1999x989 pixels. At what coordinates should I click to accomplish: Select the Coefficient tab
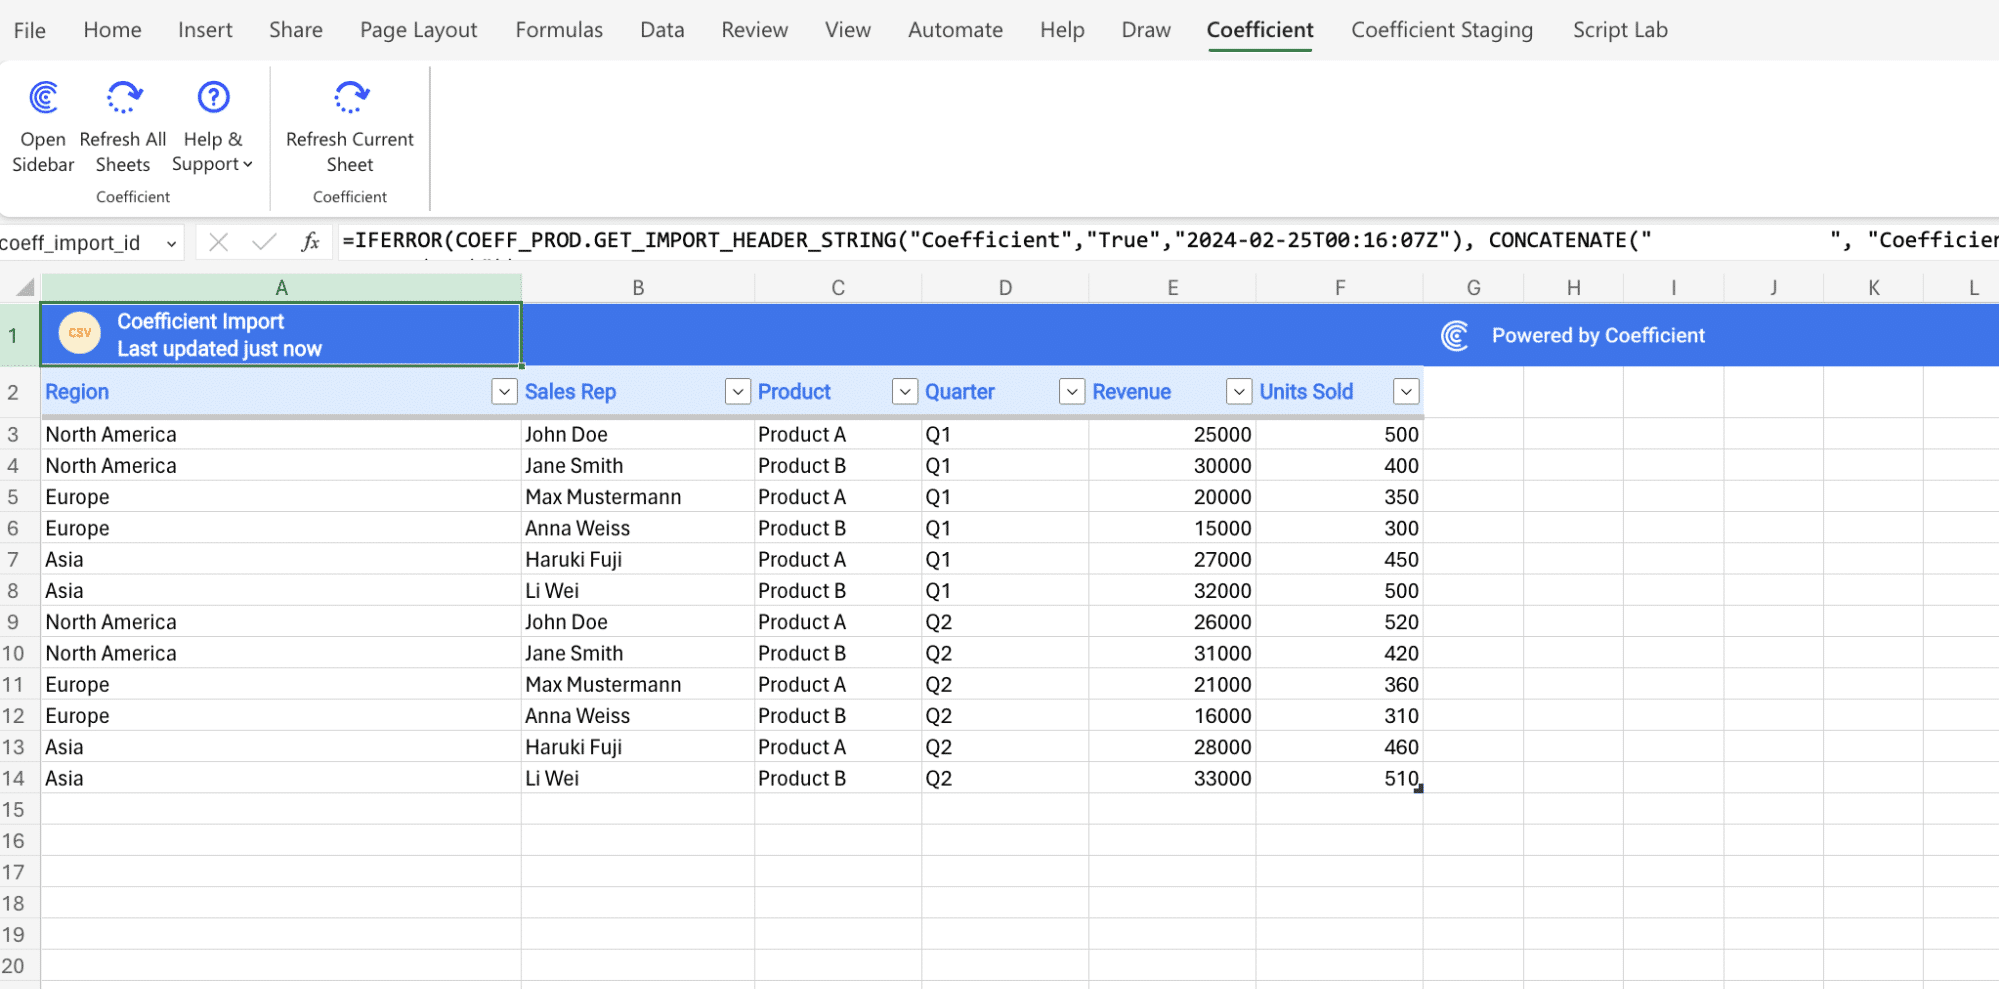point(1260,30)
